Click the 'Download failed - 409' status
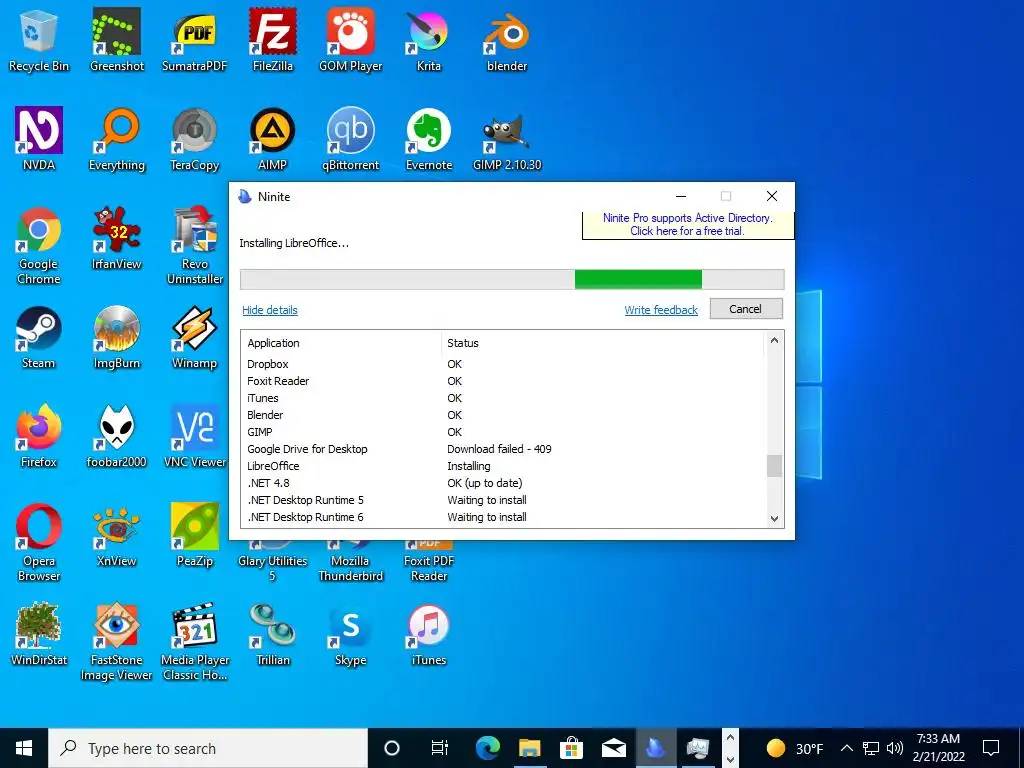The width and height of the screenshot is (1024, 768). coord(499,449)
